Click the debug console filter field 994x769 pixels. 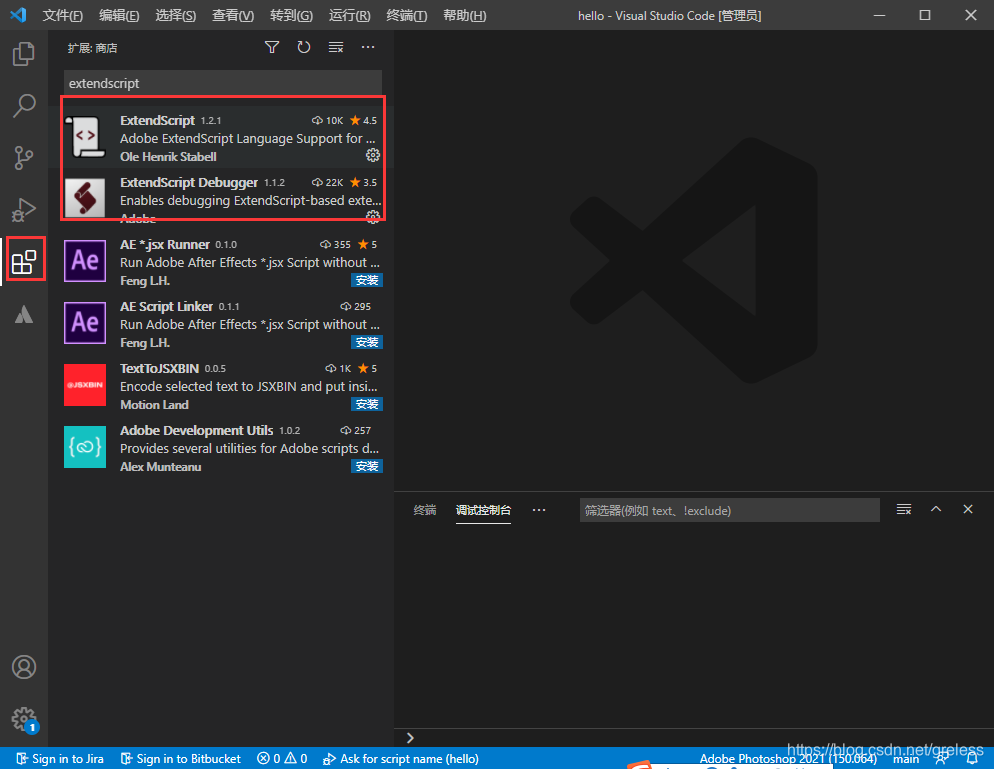coord(729,510)
